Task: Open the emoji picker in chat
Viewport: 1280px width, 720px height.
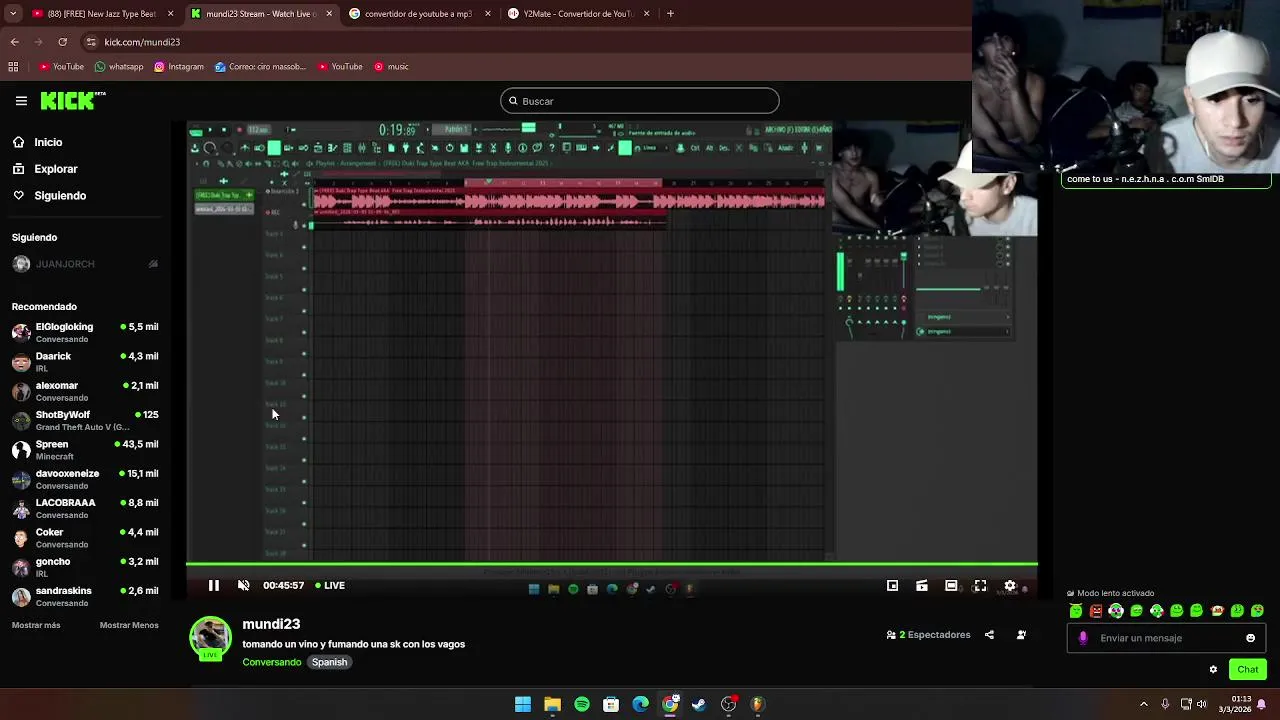Action: pos(1250,638)
